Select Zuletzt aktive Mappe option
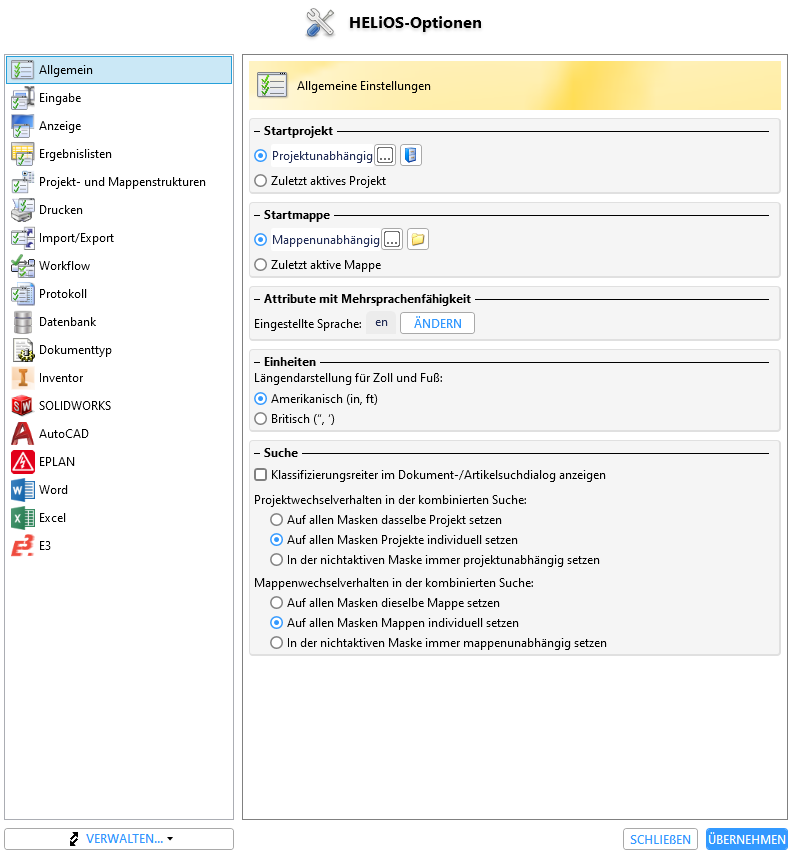This screenshot has height=857, width=795. pos(261,265)
